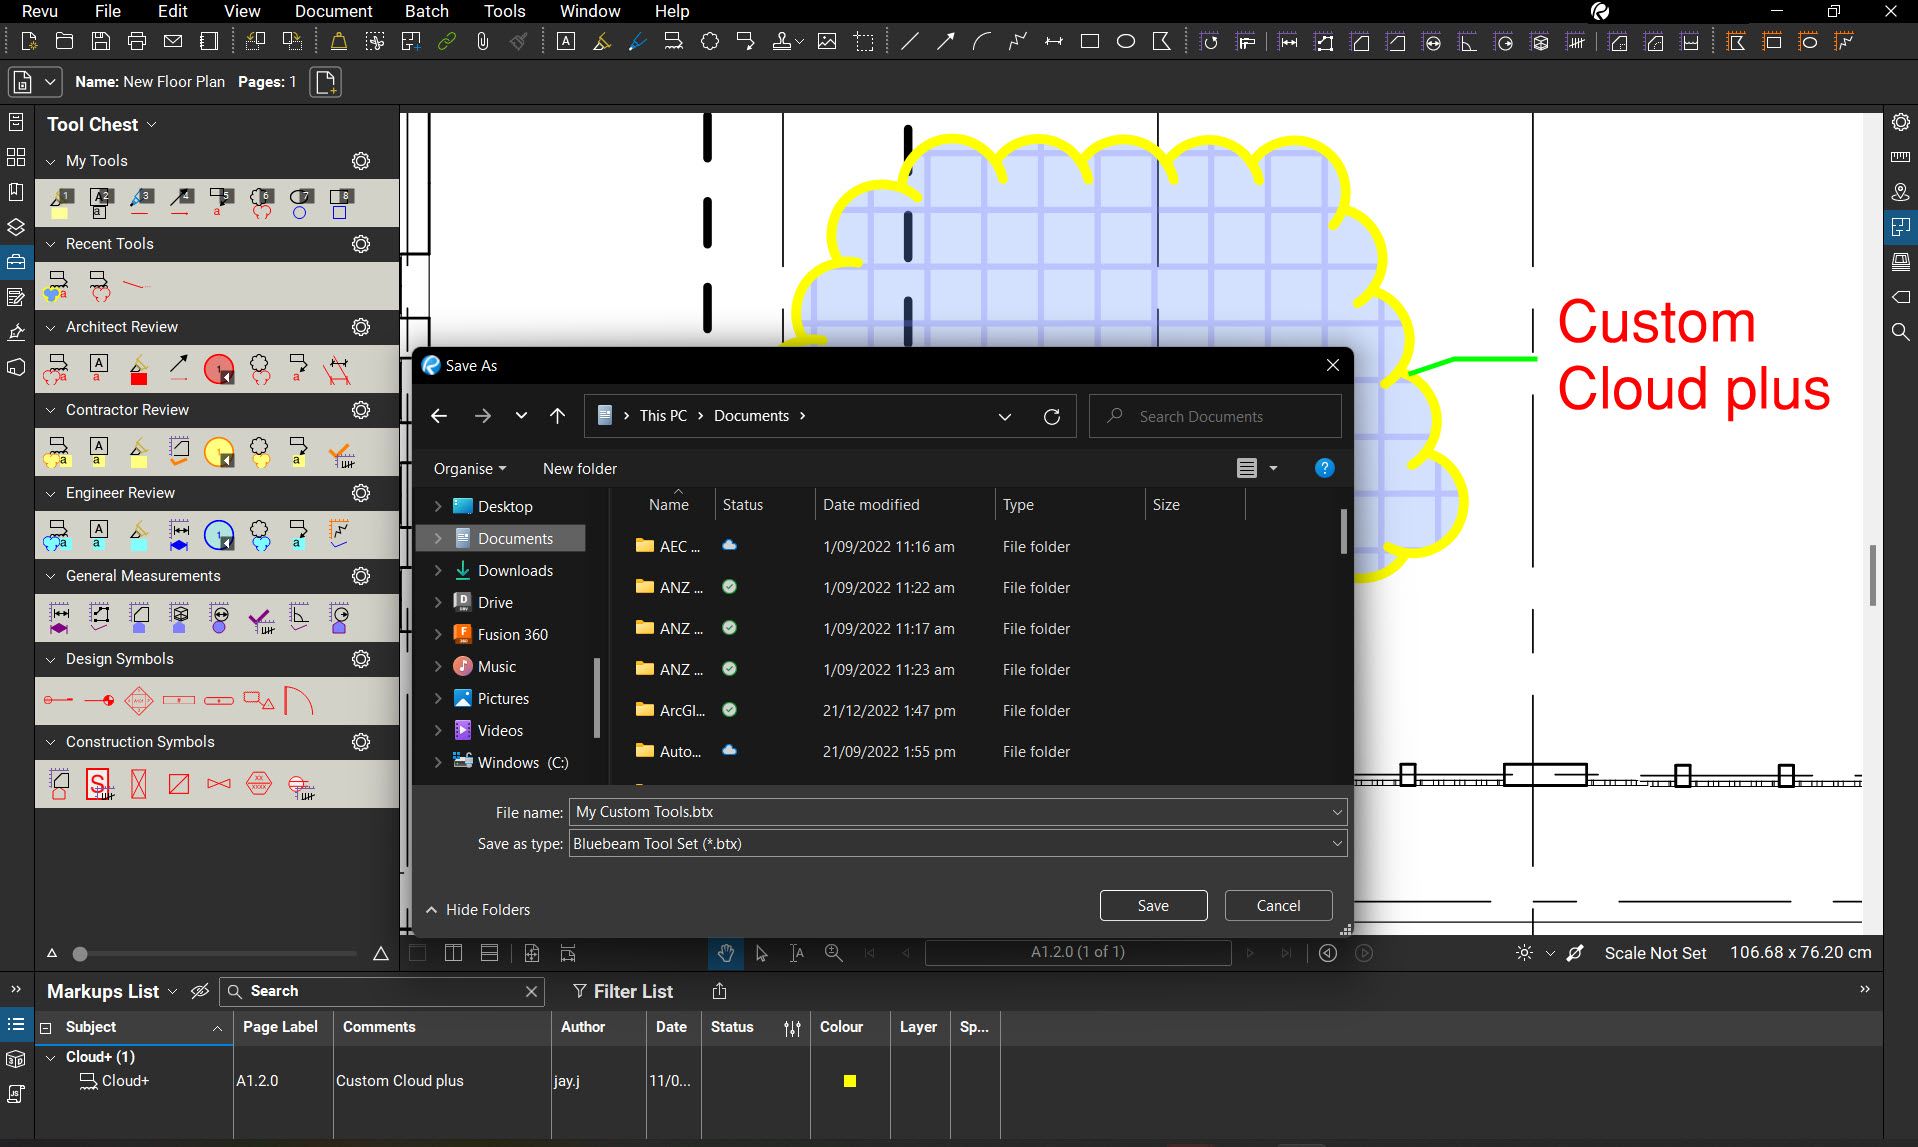
Task: Select the Ellipse markup tool
Action: pyautogui.click(x=1125, y=42)
